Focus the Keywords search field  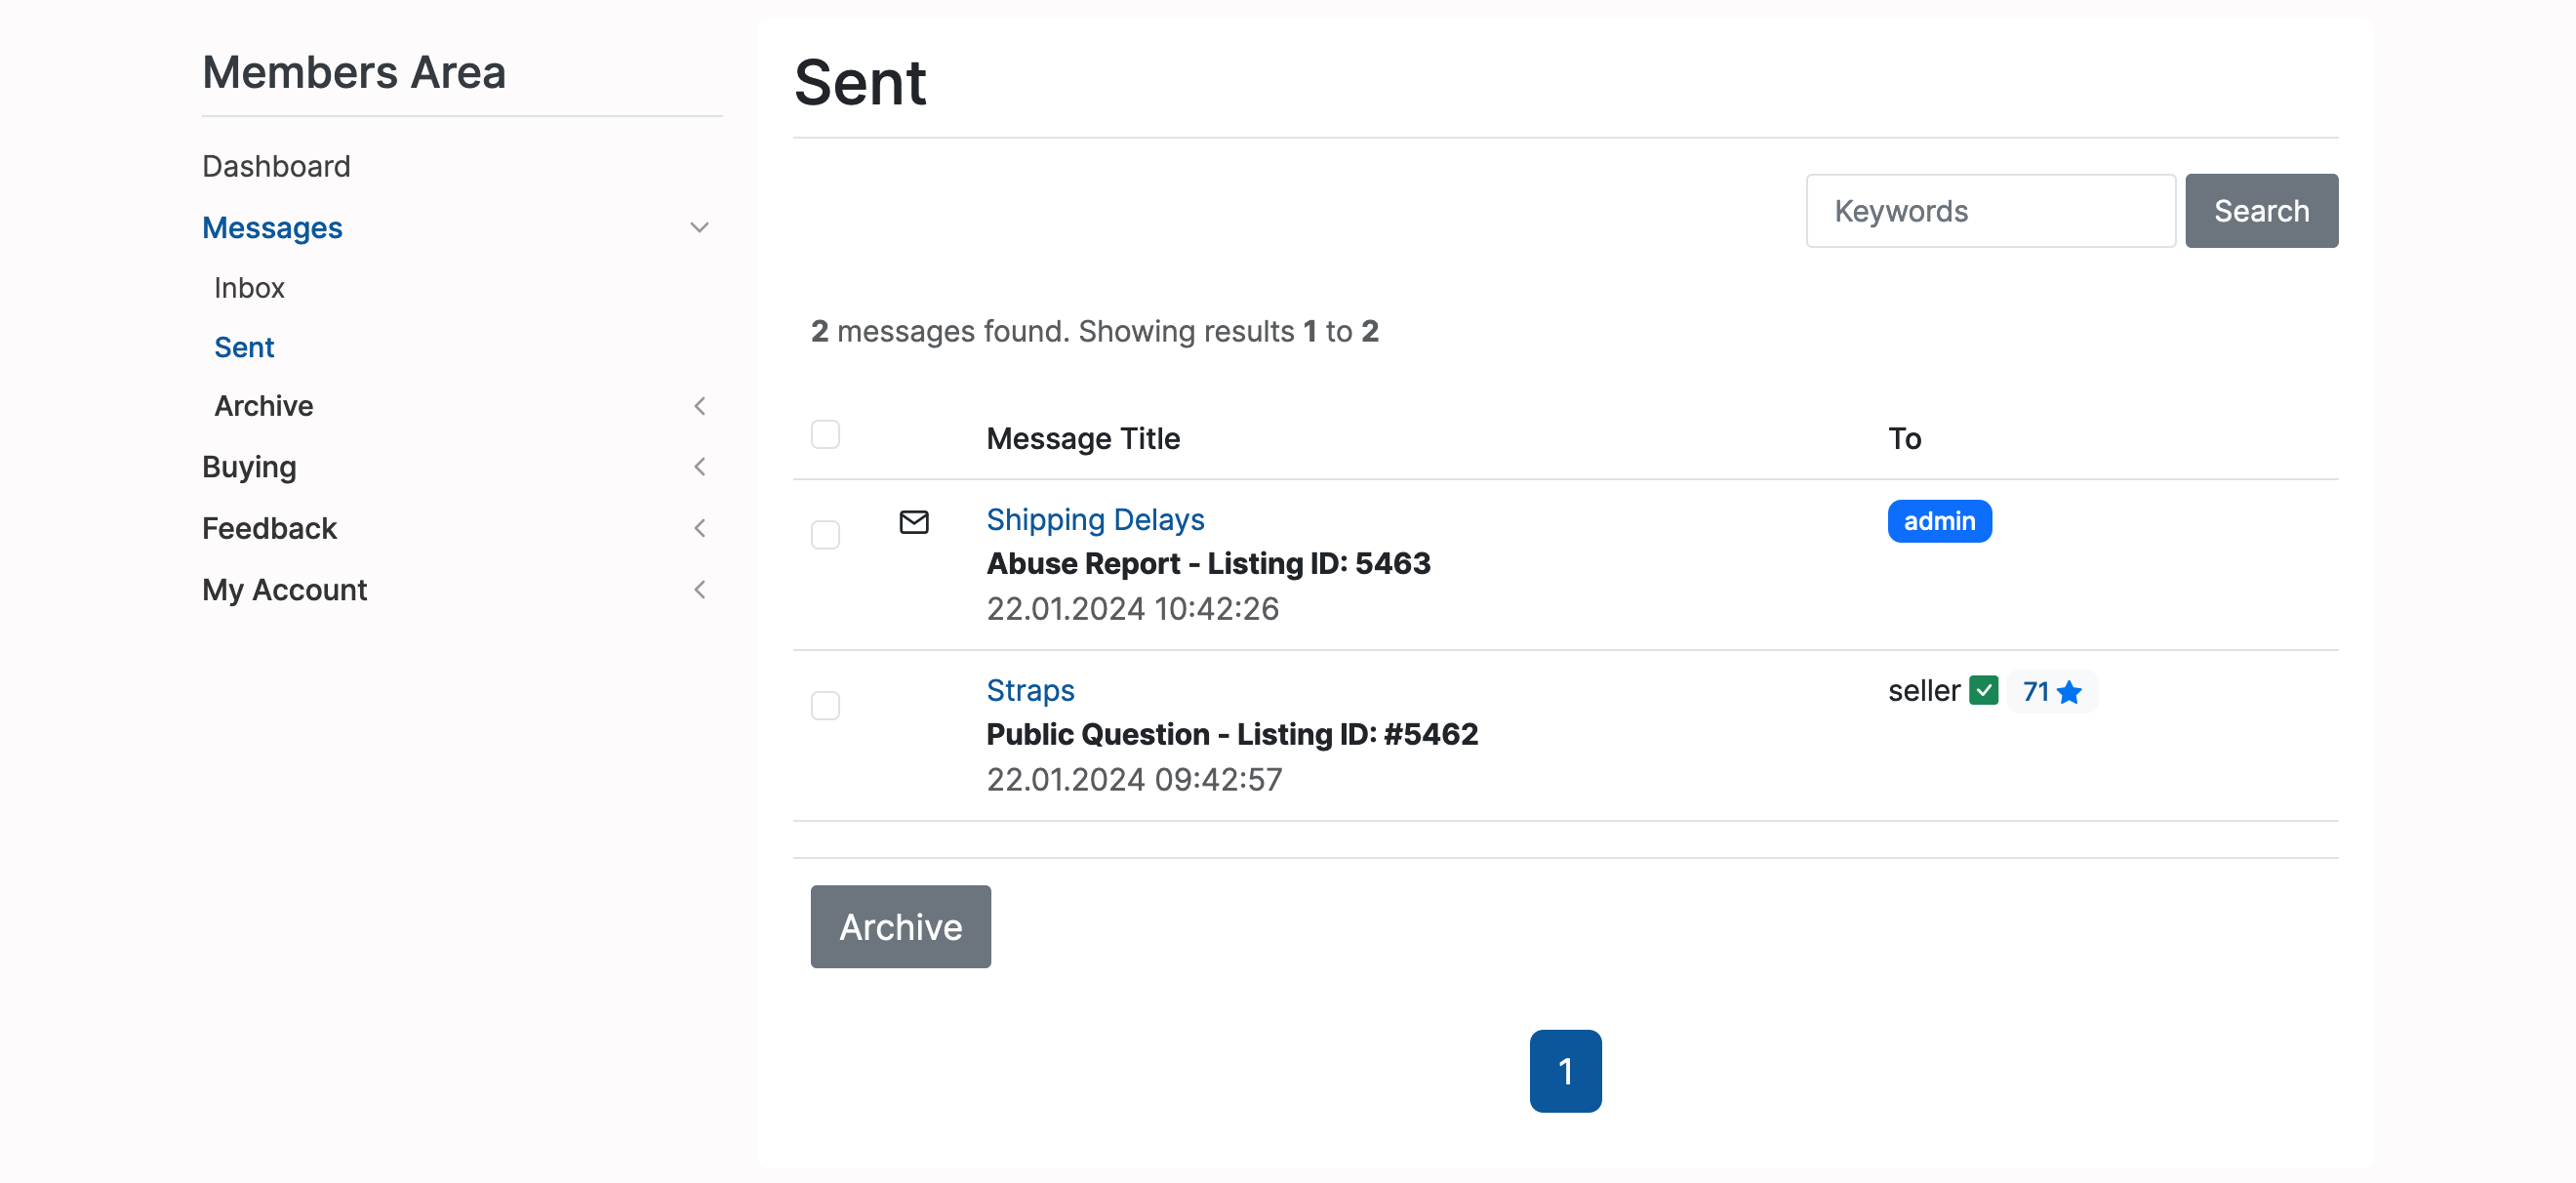point(1989,211)
